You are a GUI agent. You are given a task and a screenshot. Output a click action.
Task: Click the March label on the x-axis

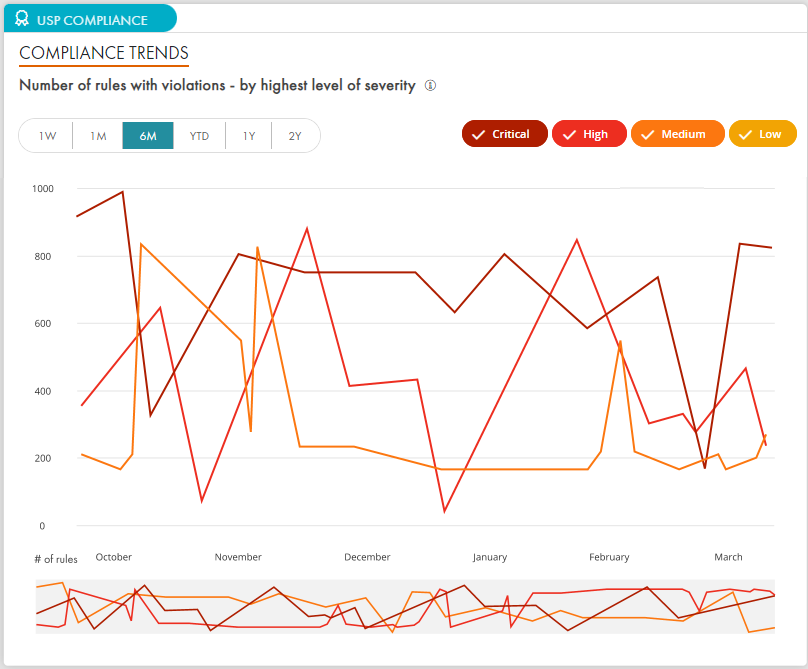[728, 557]
